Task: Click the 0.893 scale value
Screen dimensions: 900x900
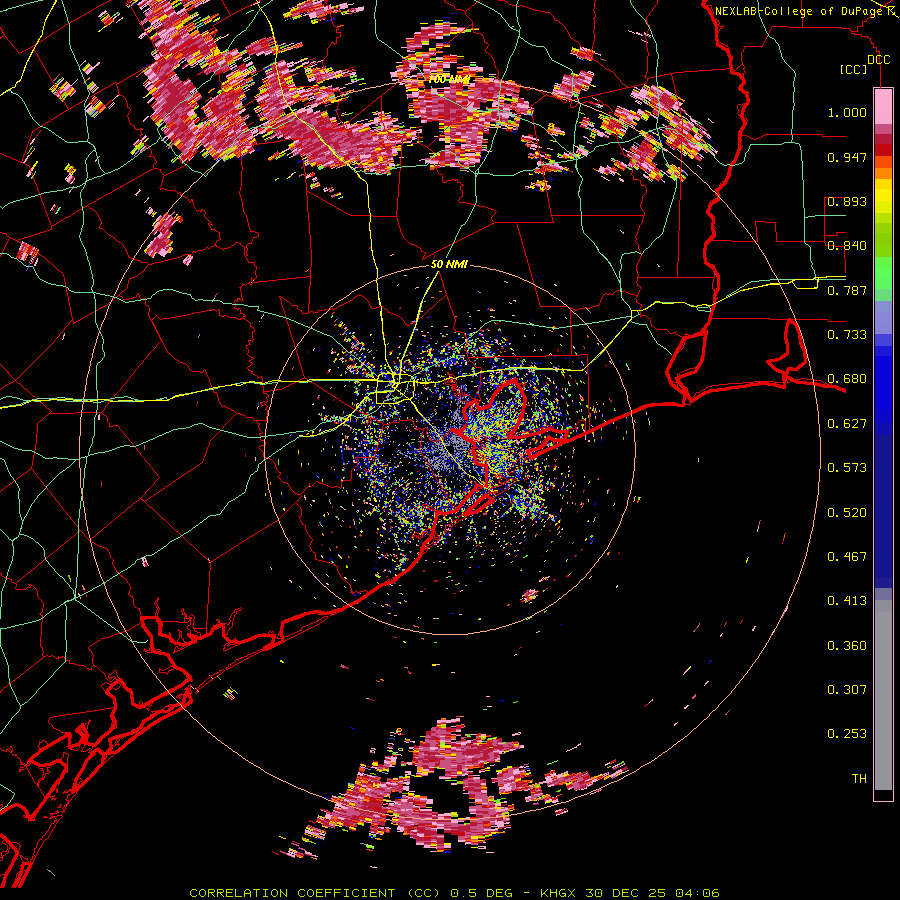Action: pyautogui.click(x=847, y=201)
